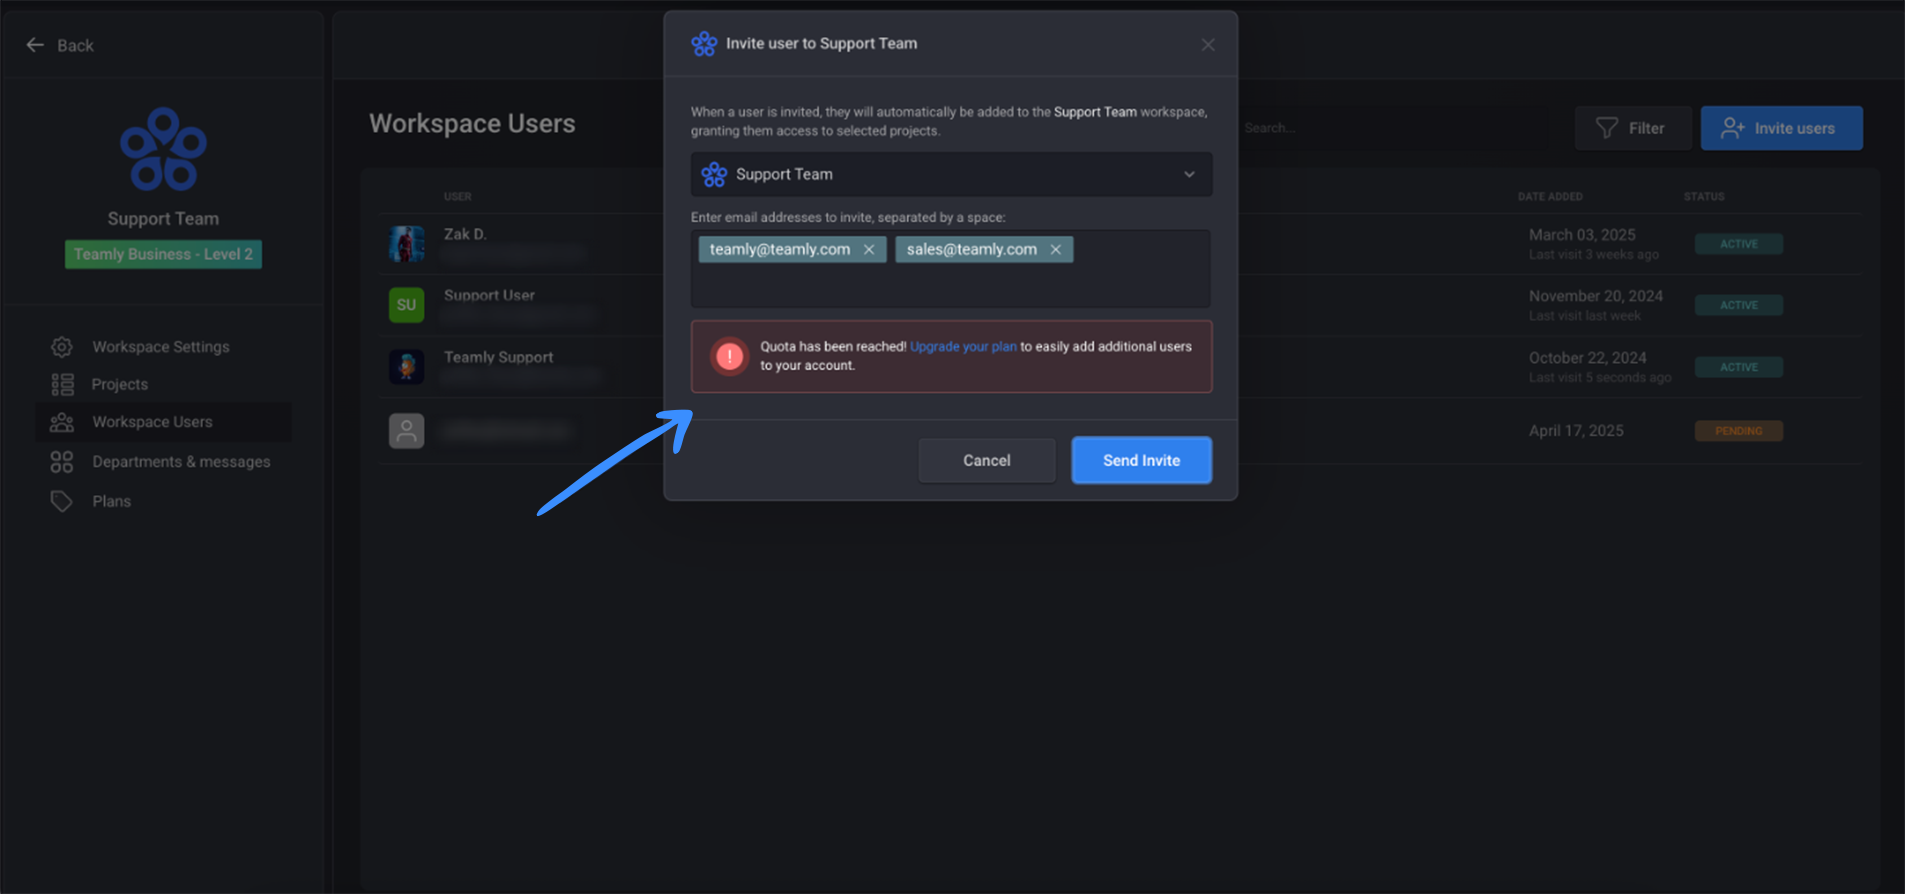Click the ACTIVE status badge for Zak D.

pos(1738,244)
